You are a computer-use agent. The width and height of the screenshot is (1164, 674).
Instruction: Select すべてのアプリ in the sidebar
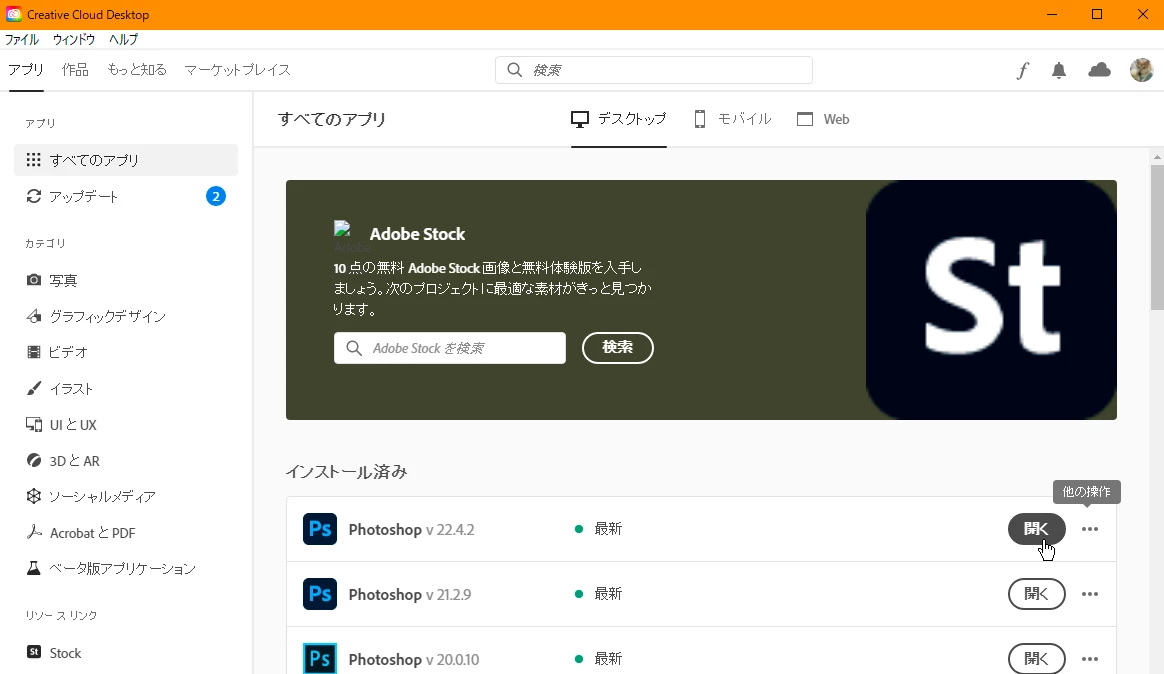(125, 160)
